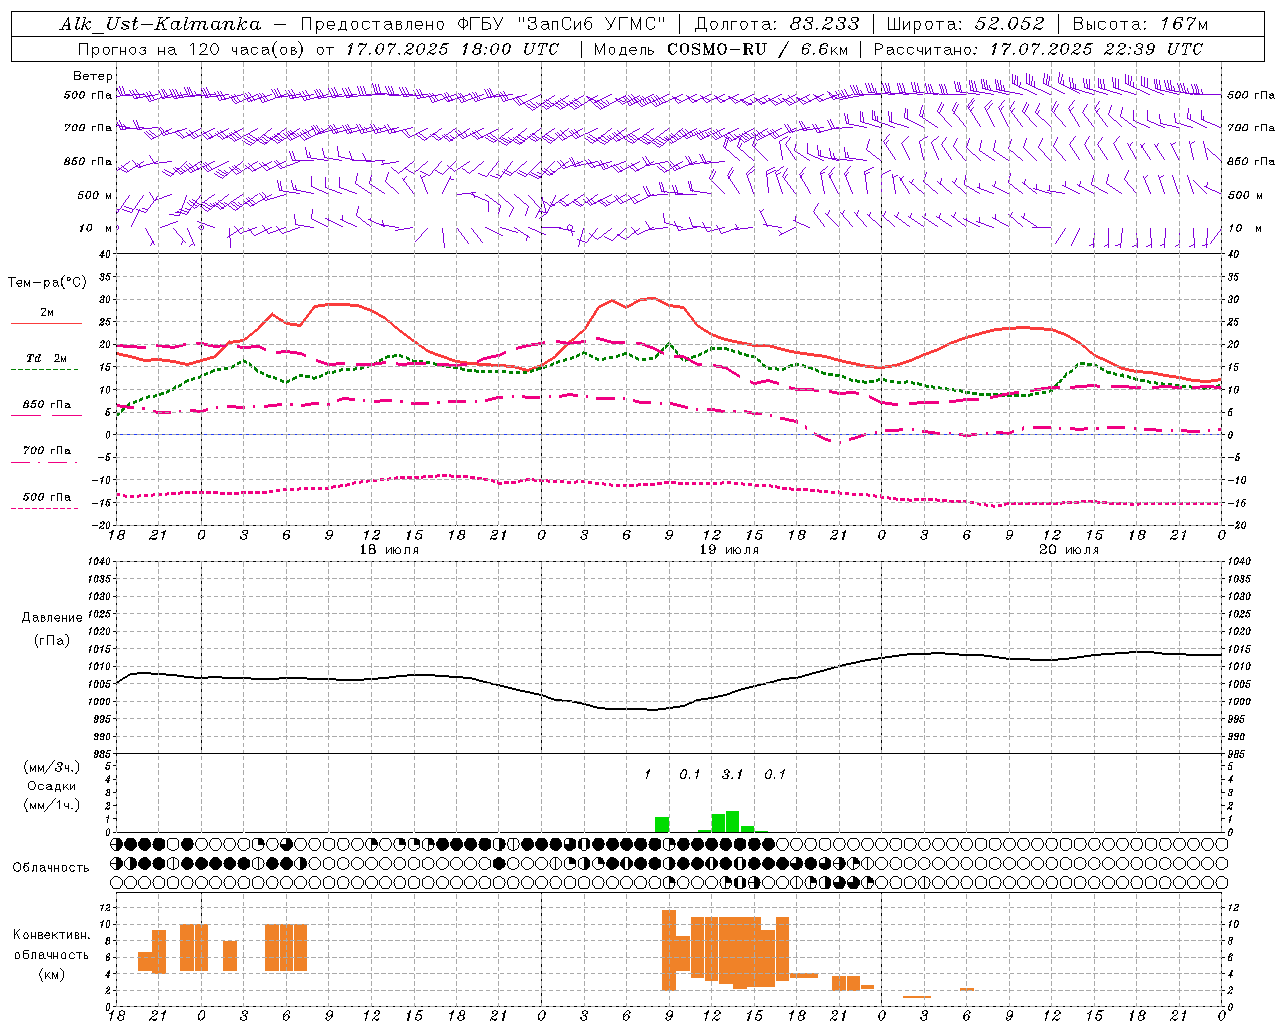Select the Давление pressure panel label
Viewport: 1280px width, 1024px height.
[x=52, y=618]
